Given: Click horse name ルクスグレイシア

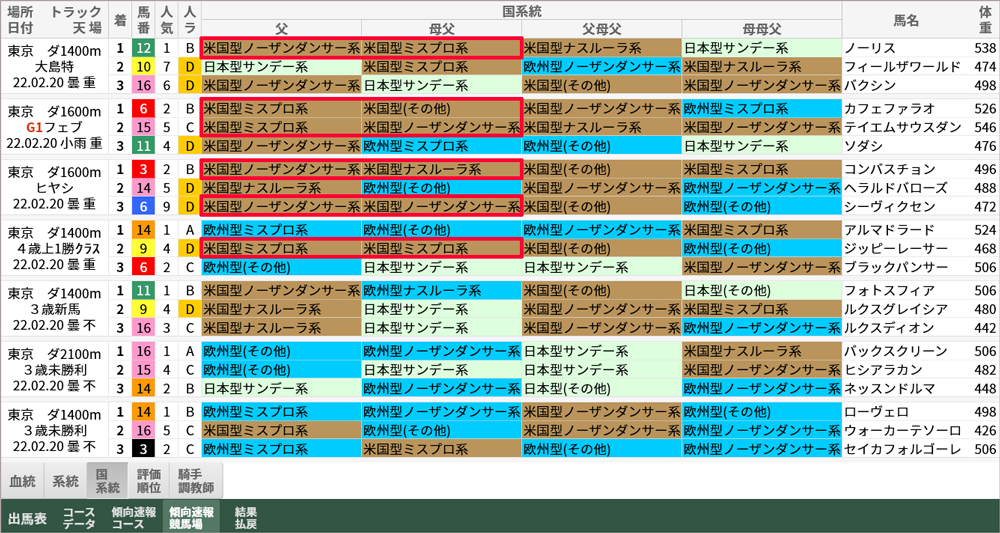Looking at the screenshot, I should pyautogui.click(x=895, y=309).
